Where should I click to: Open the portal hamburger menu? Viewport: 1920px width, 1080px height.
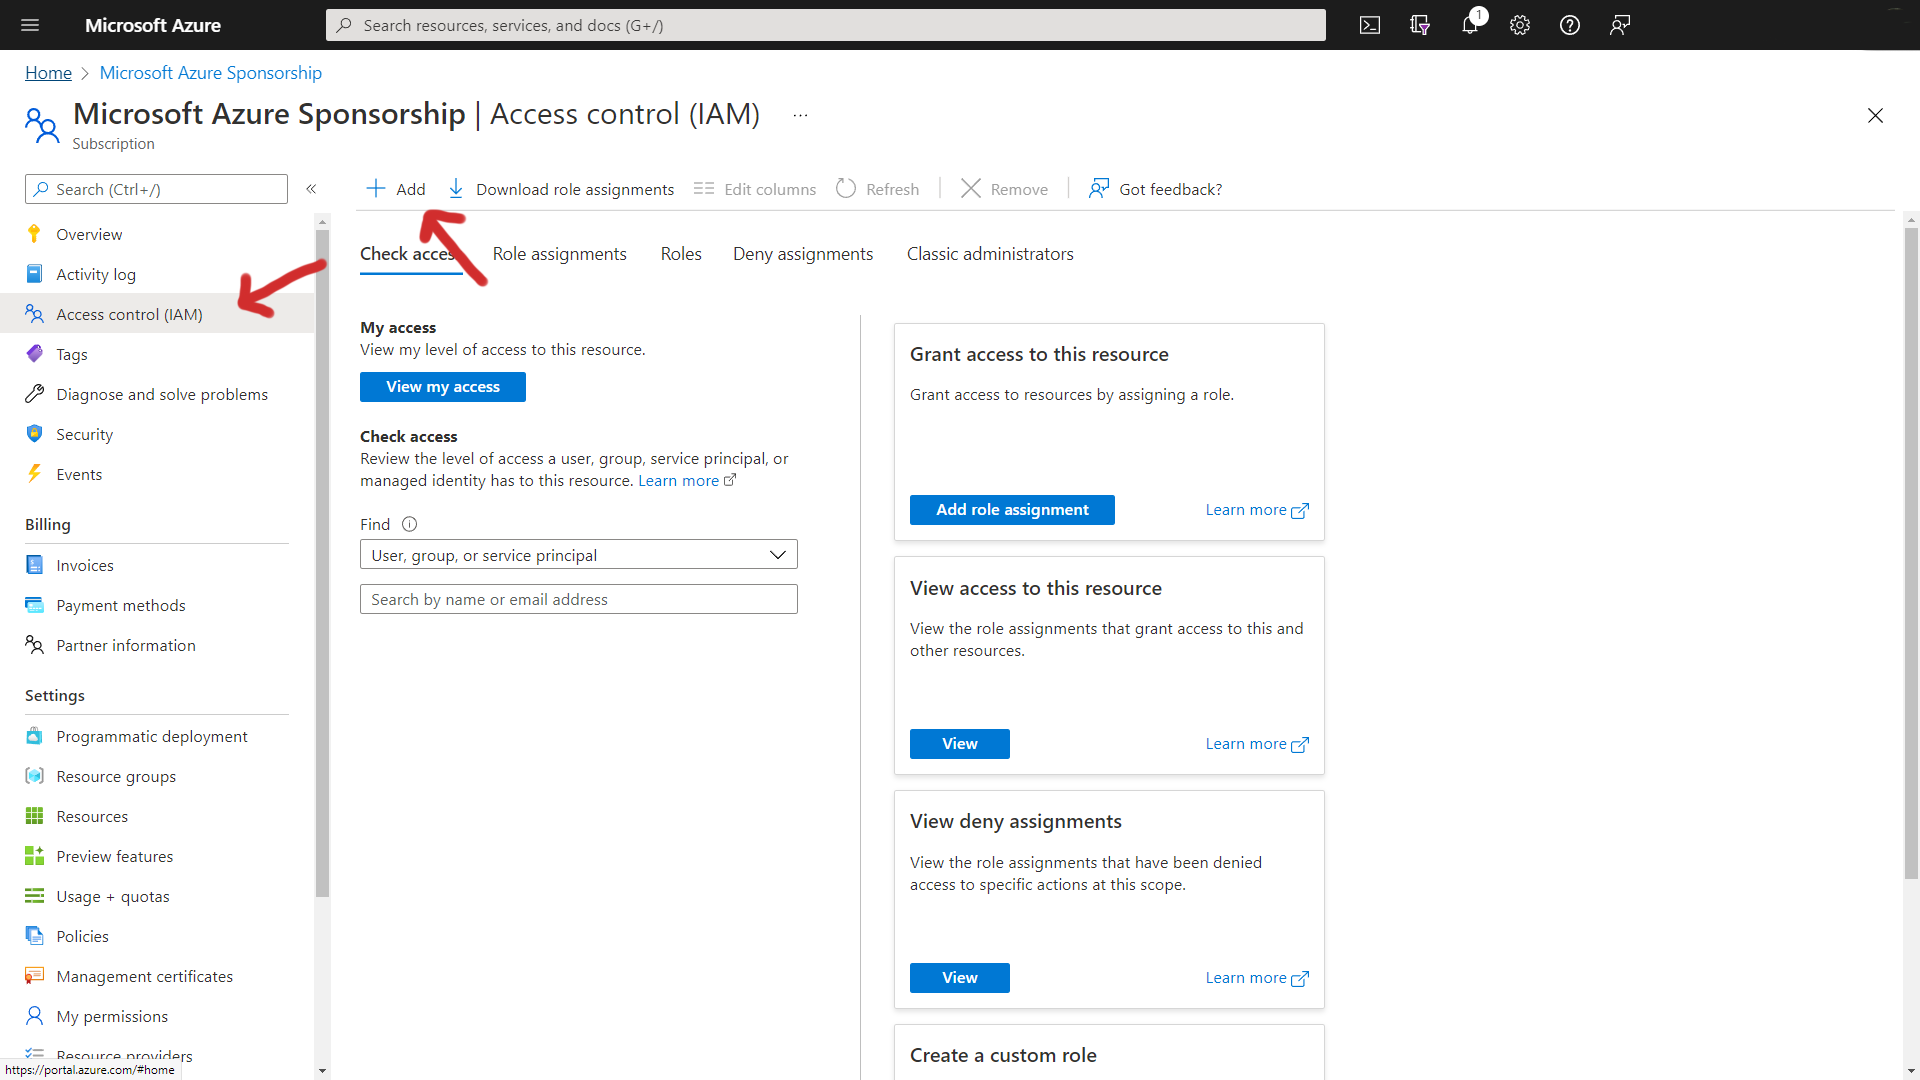click(30, 25)
